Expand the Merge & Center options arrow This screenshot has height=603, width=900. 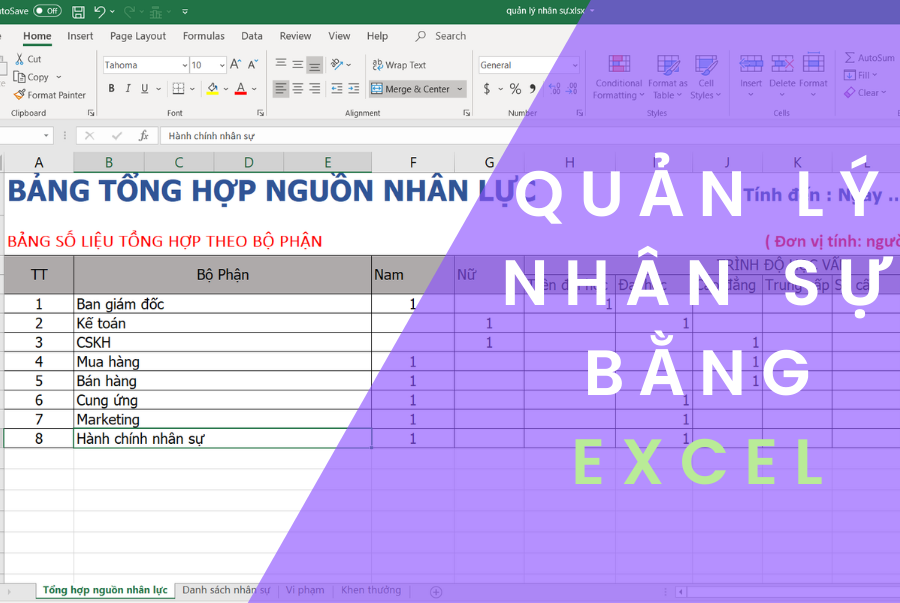pyautogui.click(x=460, y=89)
